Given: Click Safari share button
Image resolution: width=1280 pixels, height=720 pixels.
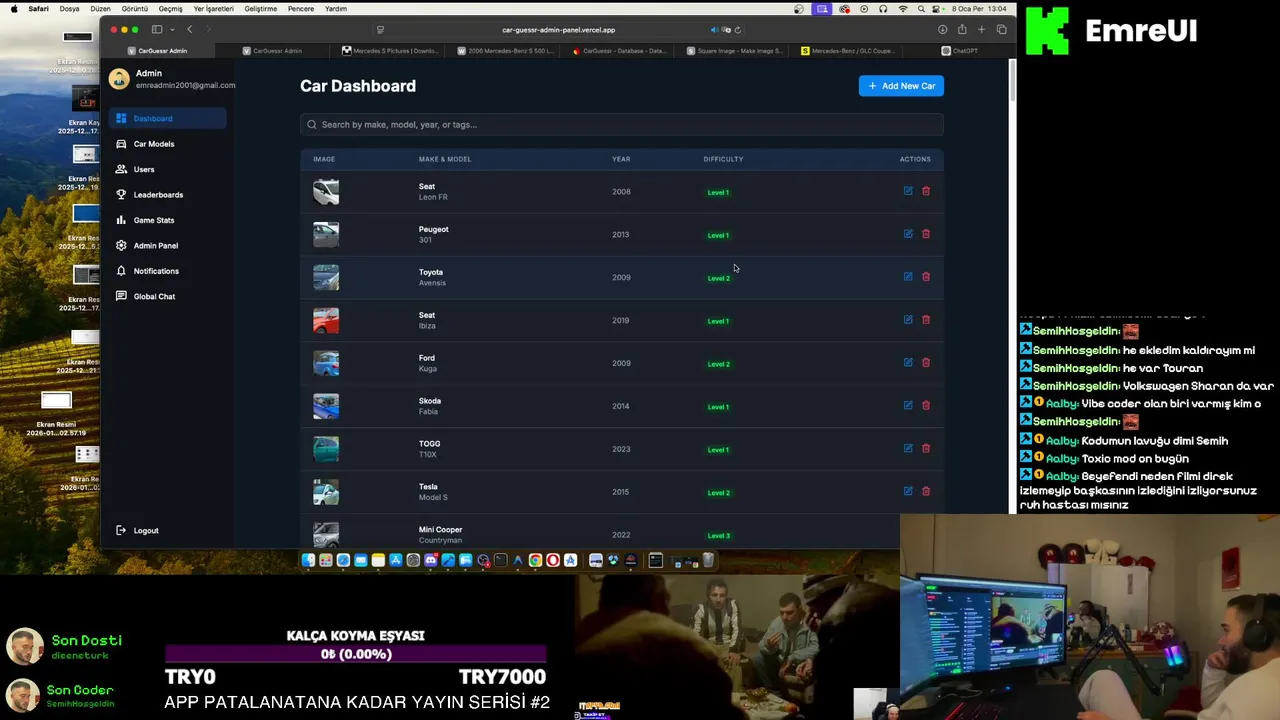Looking at the screenshot, I should pos(962,30).
